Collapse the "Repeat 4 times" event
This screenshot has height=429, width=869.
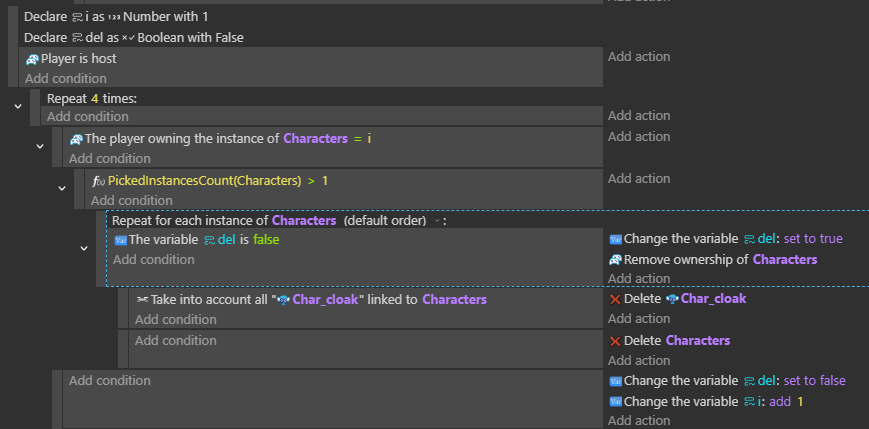coord(17,106)
